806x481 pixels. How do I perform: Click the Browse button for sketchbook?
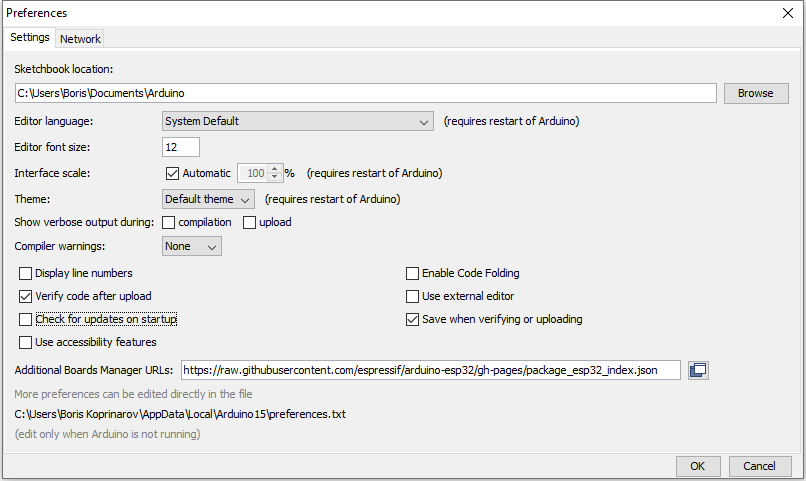point(756,94)
